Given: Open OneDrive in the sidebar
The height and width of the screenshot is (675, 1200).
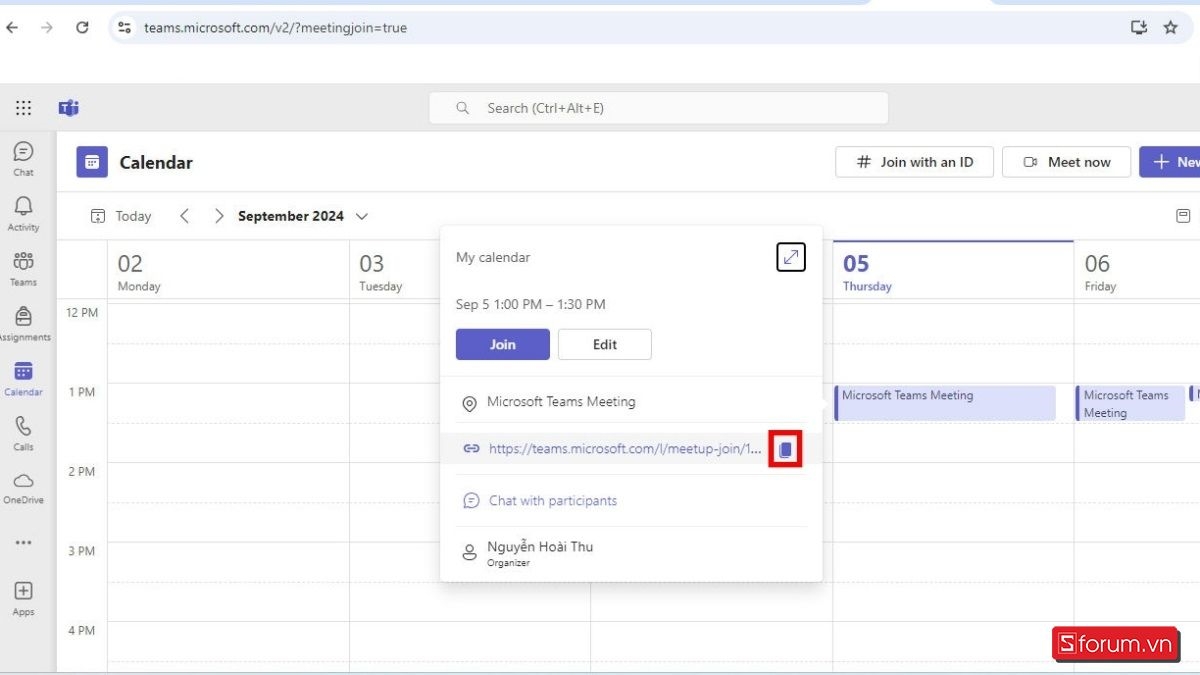Looking at the screenshot, I should click(23, 489).
